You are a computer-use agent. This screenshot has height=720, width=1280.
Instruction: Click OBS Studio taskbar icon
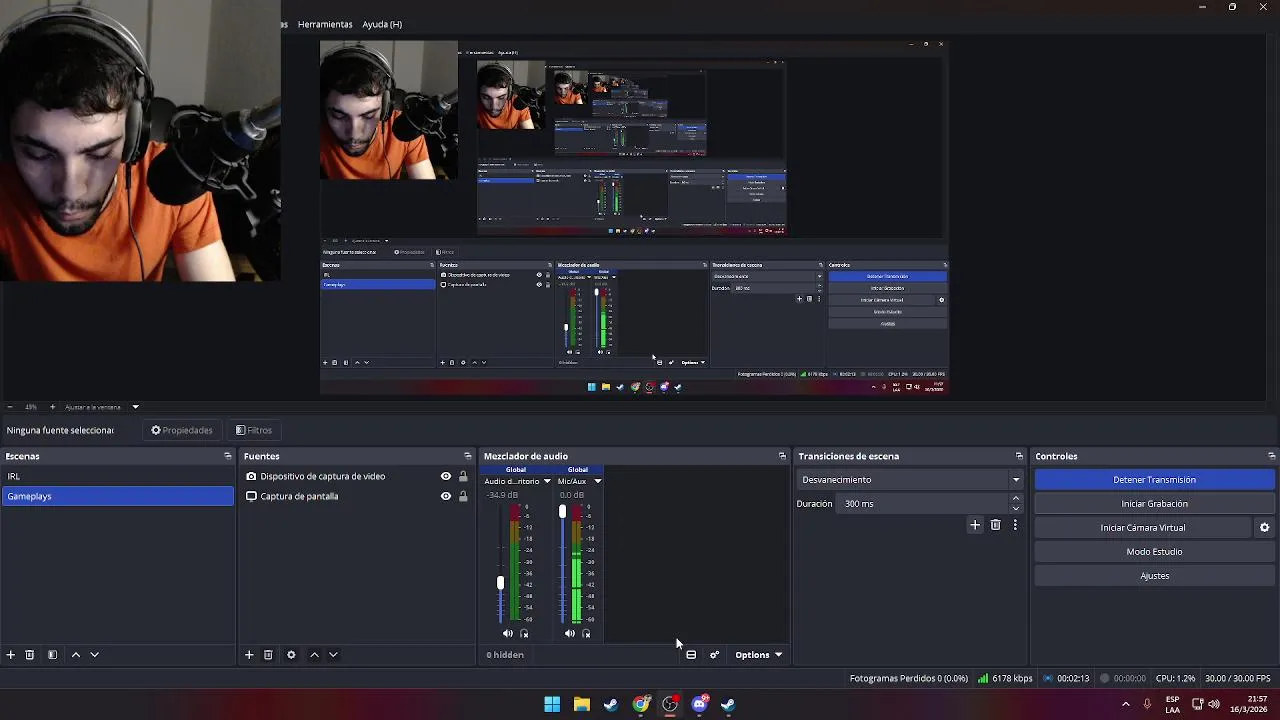[670, 704]
